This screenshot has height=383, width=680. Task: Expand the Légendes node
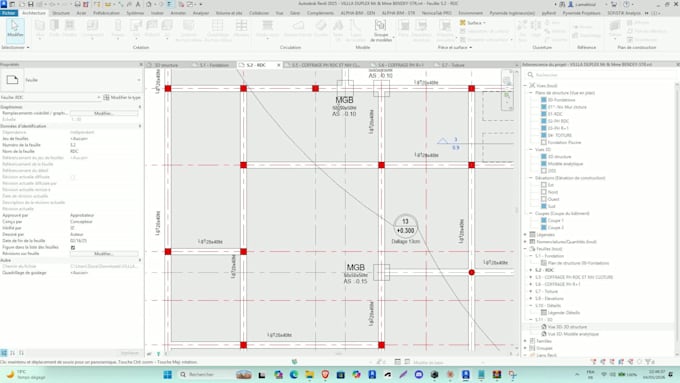tap(526, 235)
